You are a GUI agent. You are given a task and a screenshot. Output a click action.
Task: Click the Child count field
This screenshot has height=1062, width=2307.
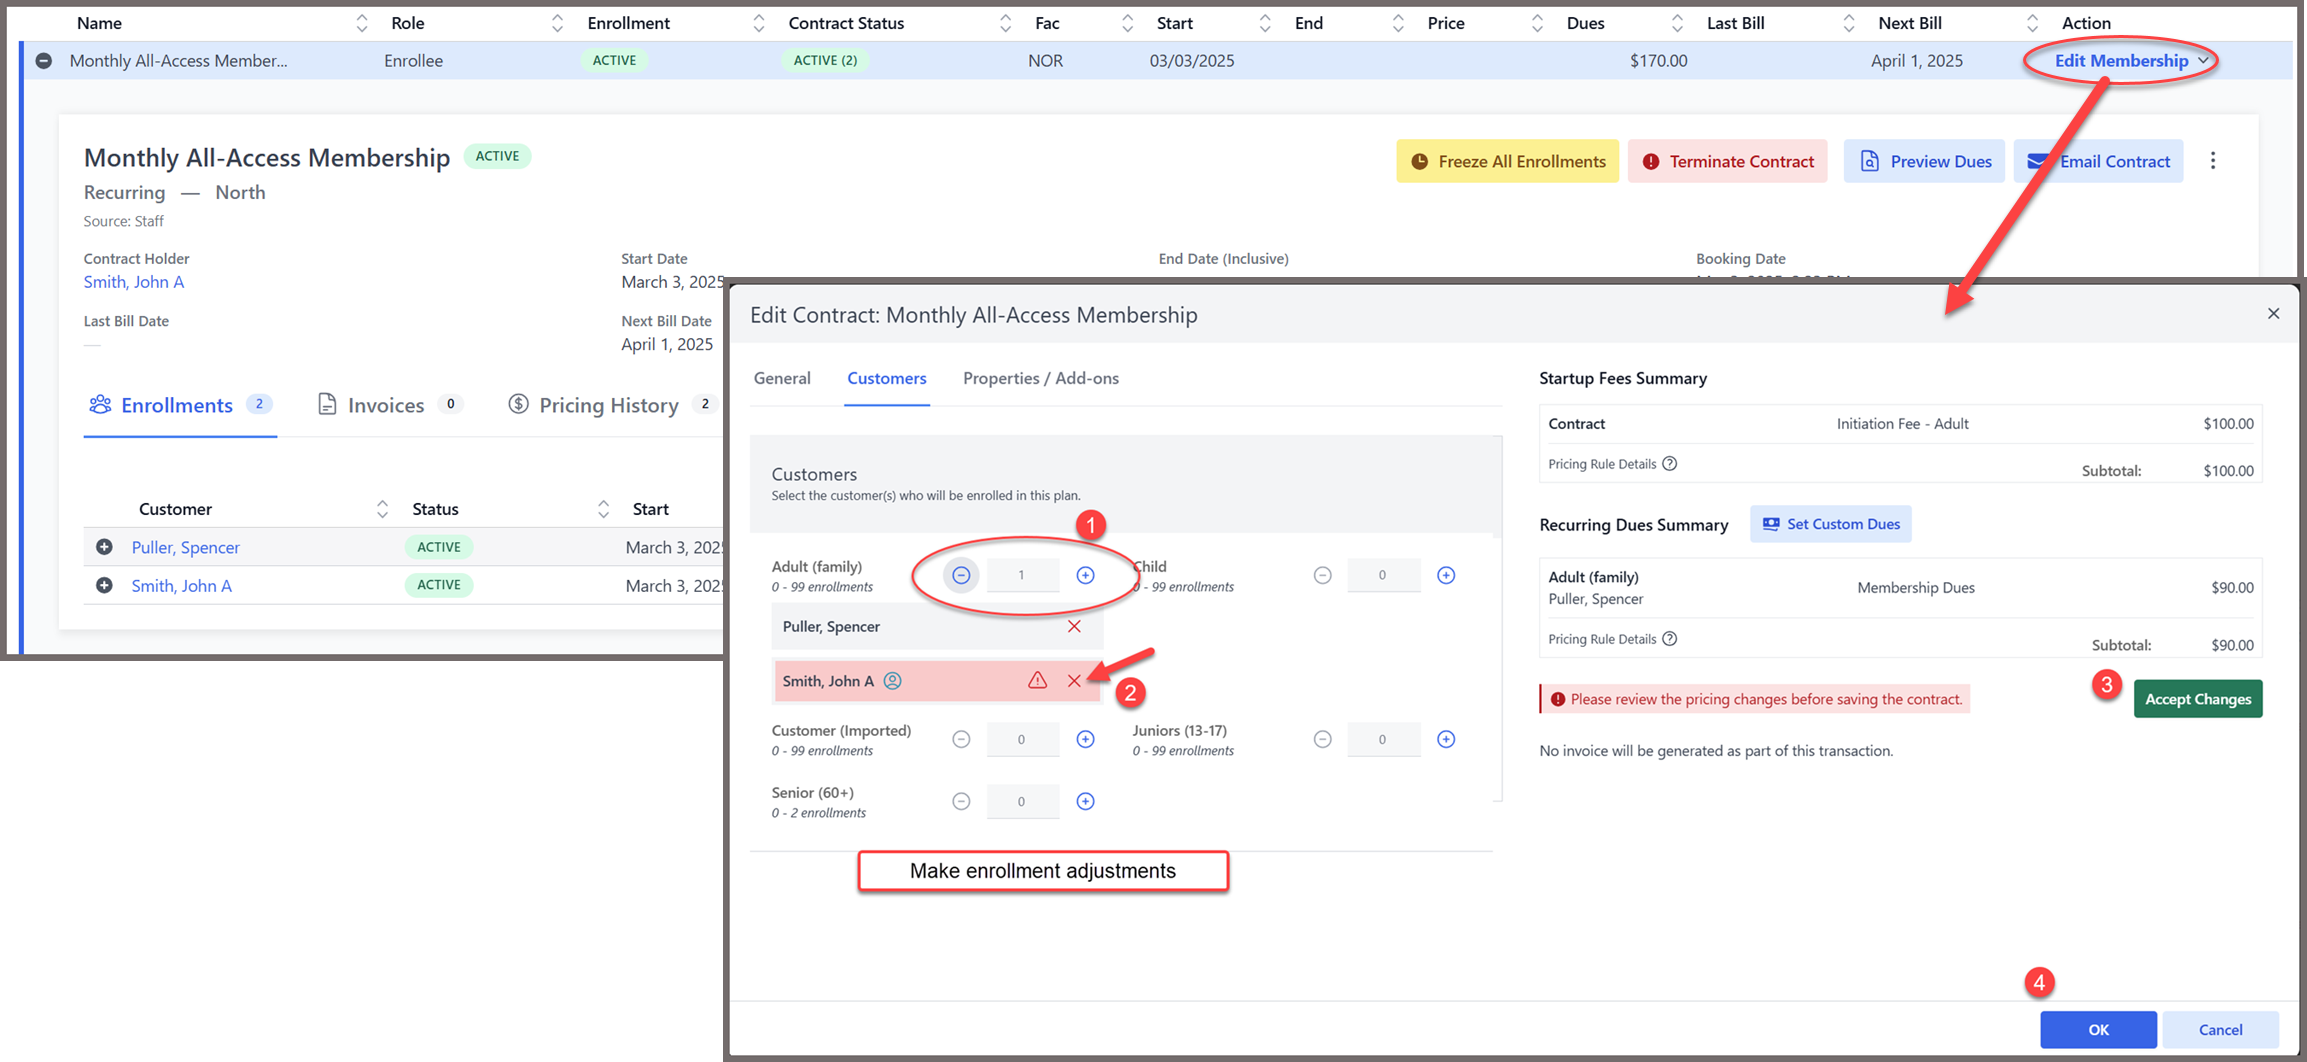(x=1383, y=575)
